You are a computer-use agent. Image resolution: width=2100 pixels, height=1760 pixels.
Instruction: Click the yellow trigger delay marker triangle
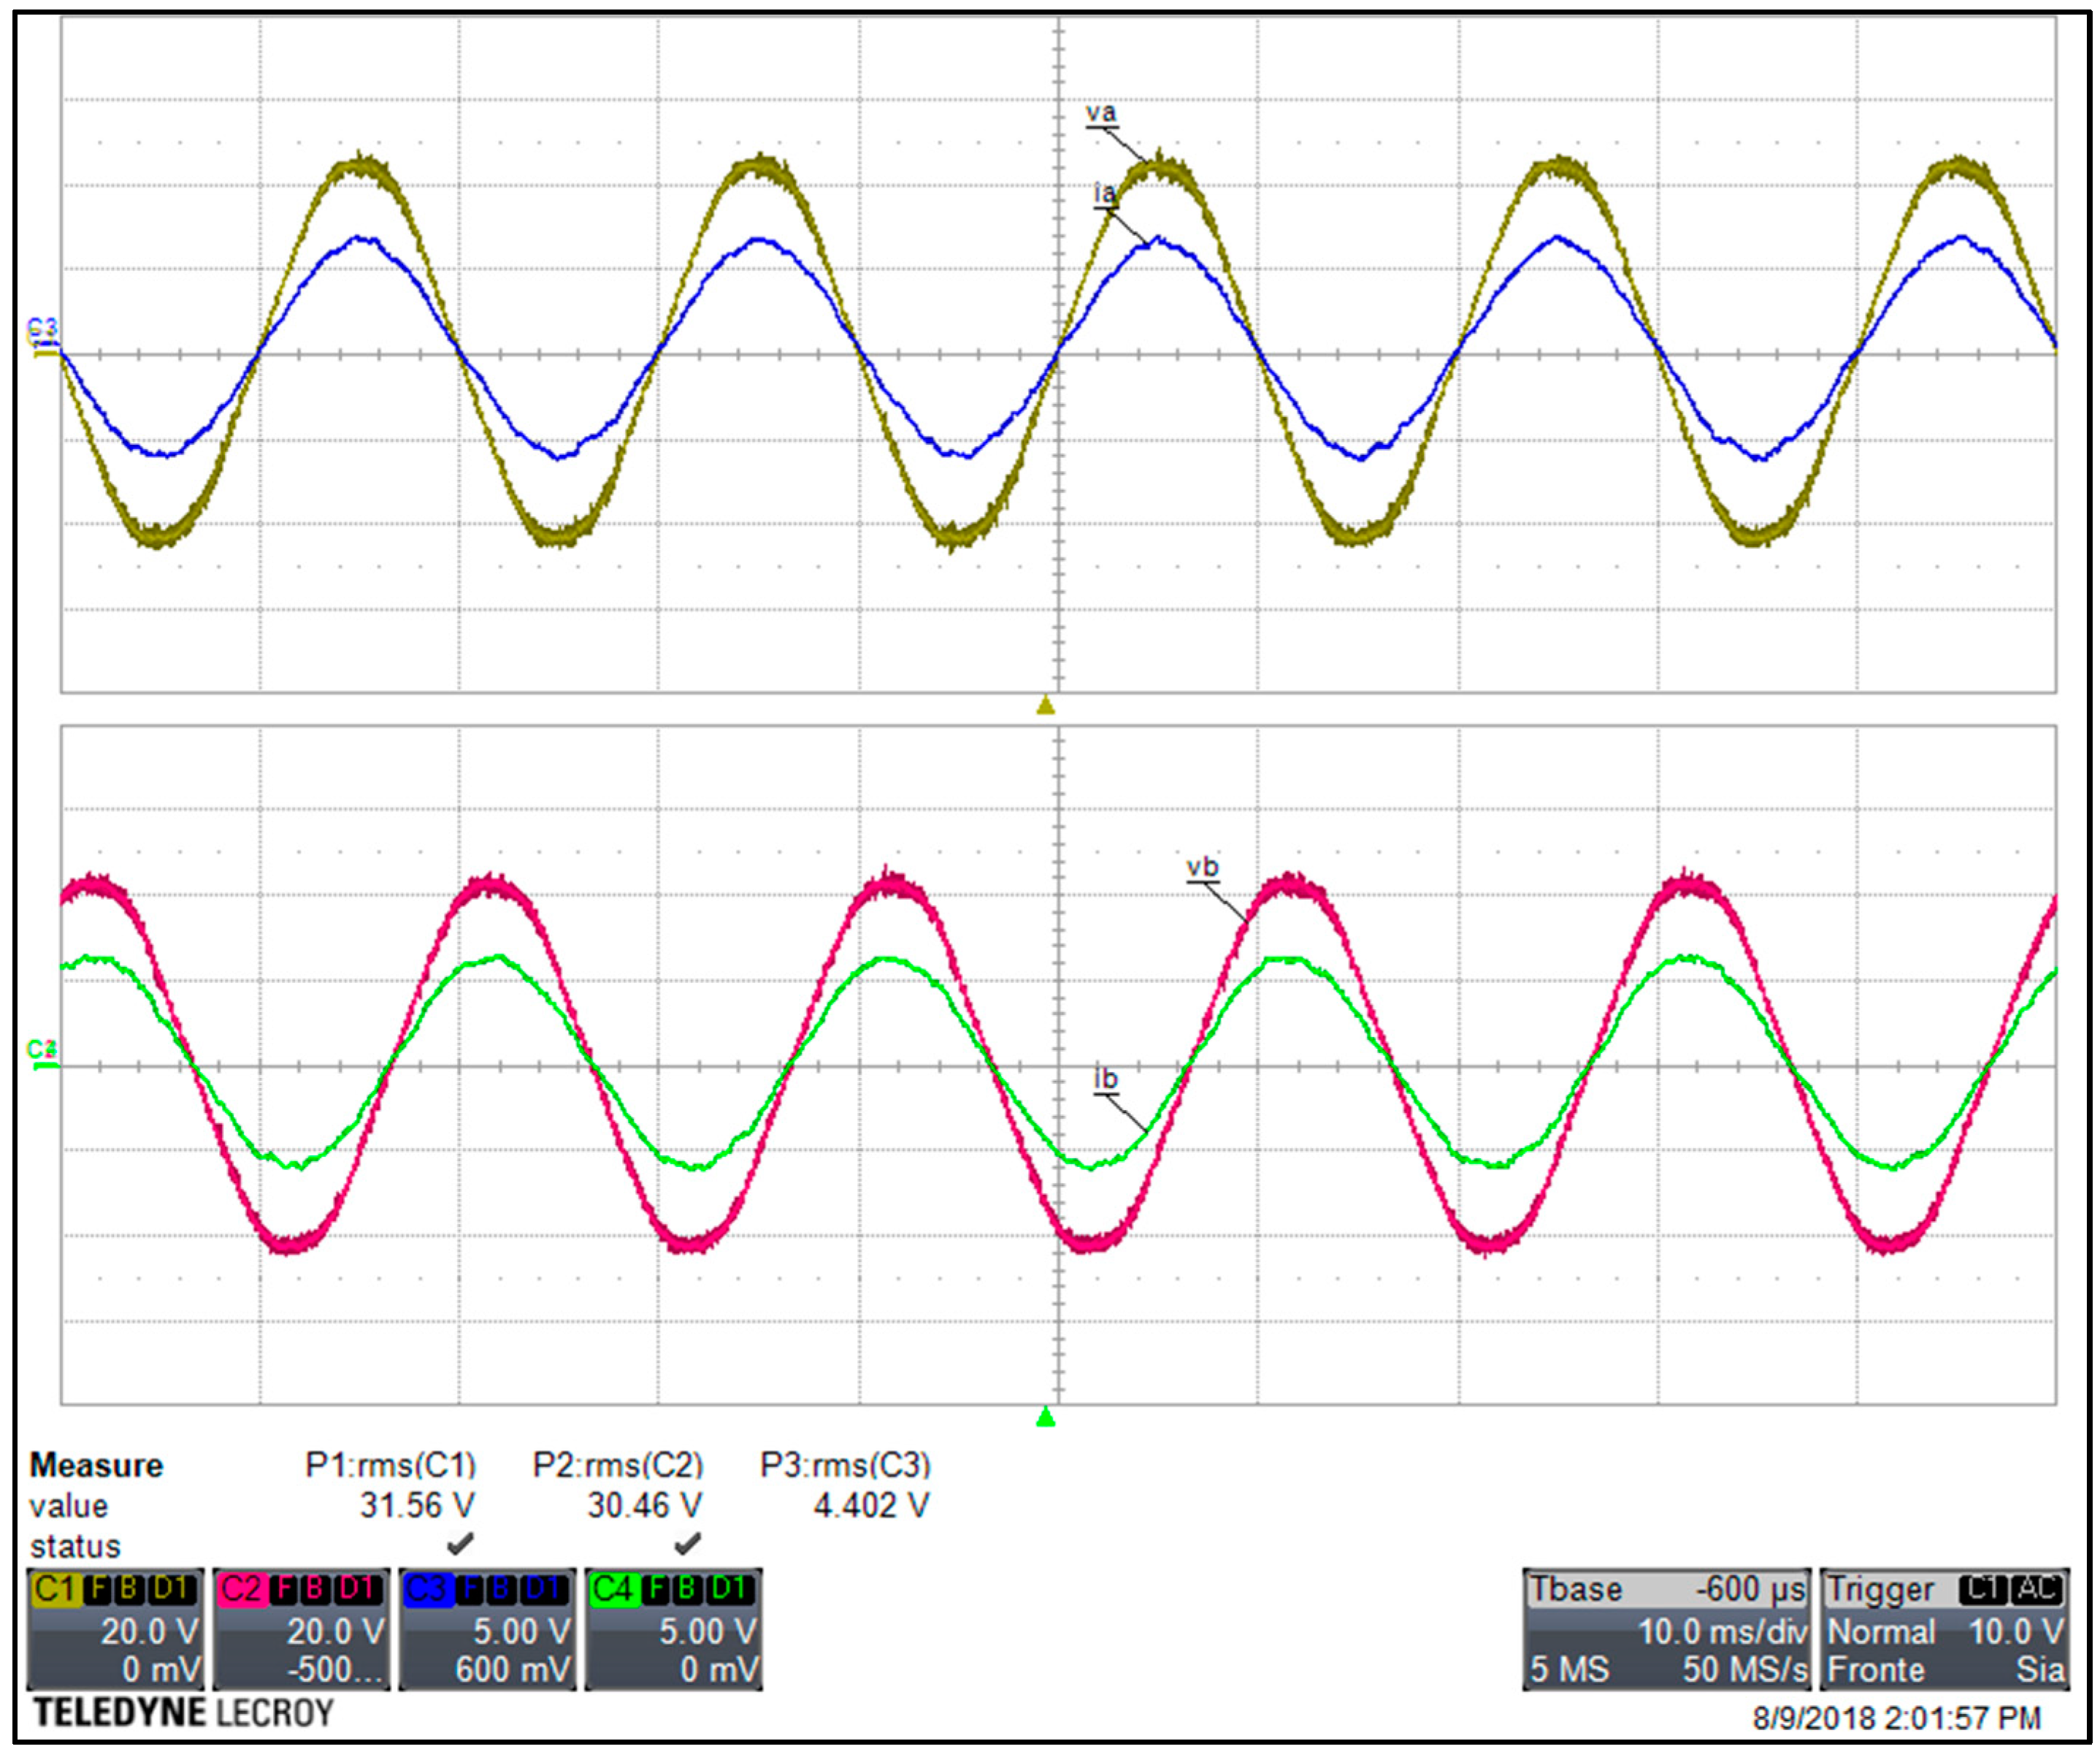pos(1046,707)
